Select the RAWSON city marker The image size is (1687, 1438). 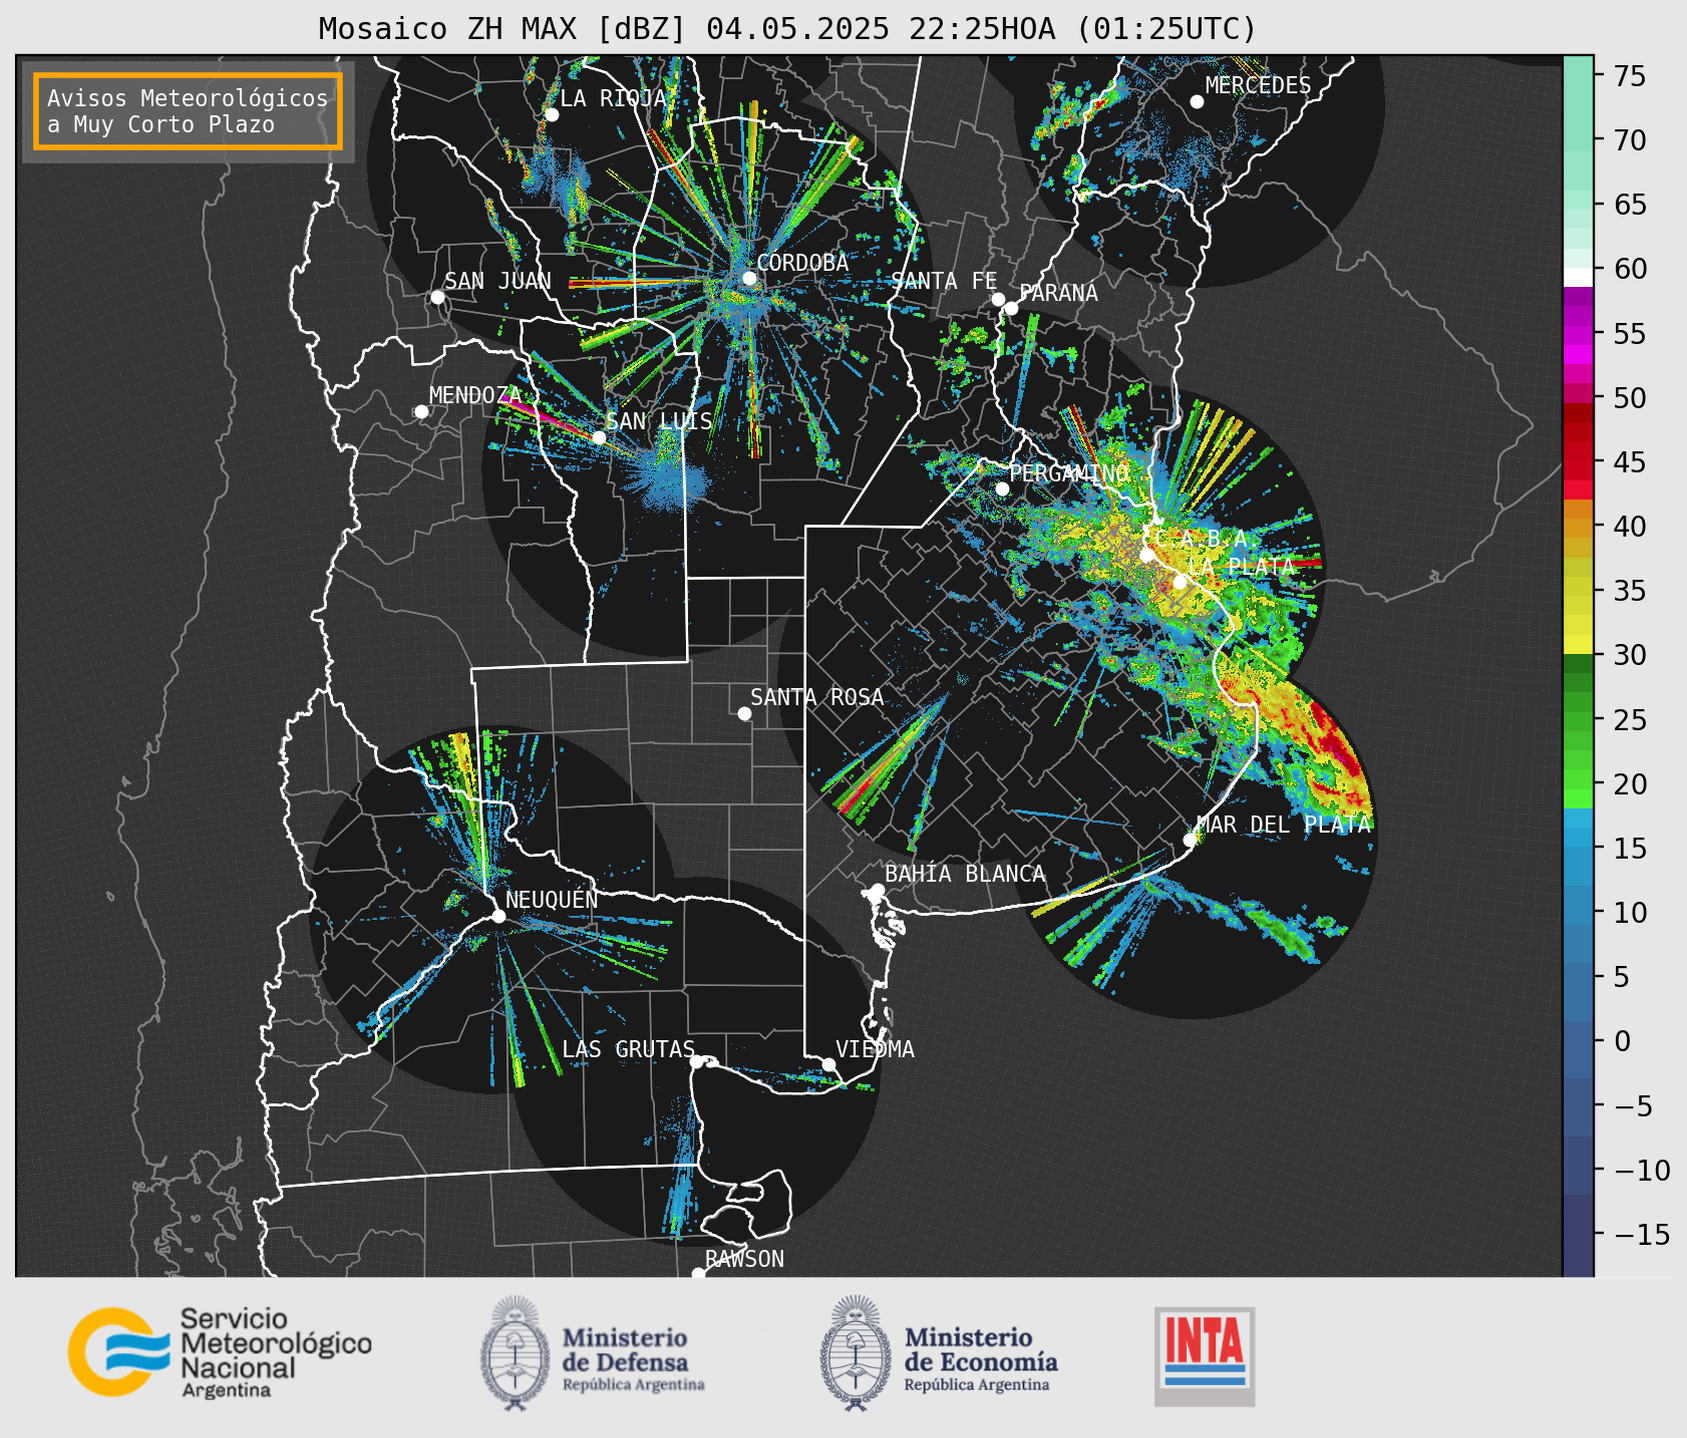point(698,1273)
